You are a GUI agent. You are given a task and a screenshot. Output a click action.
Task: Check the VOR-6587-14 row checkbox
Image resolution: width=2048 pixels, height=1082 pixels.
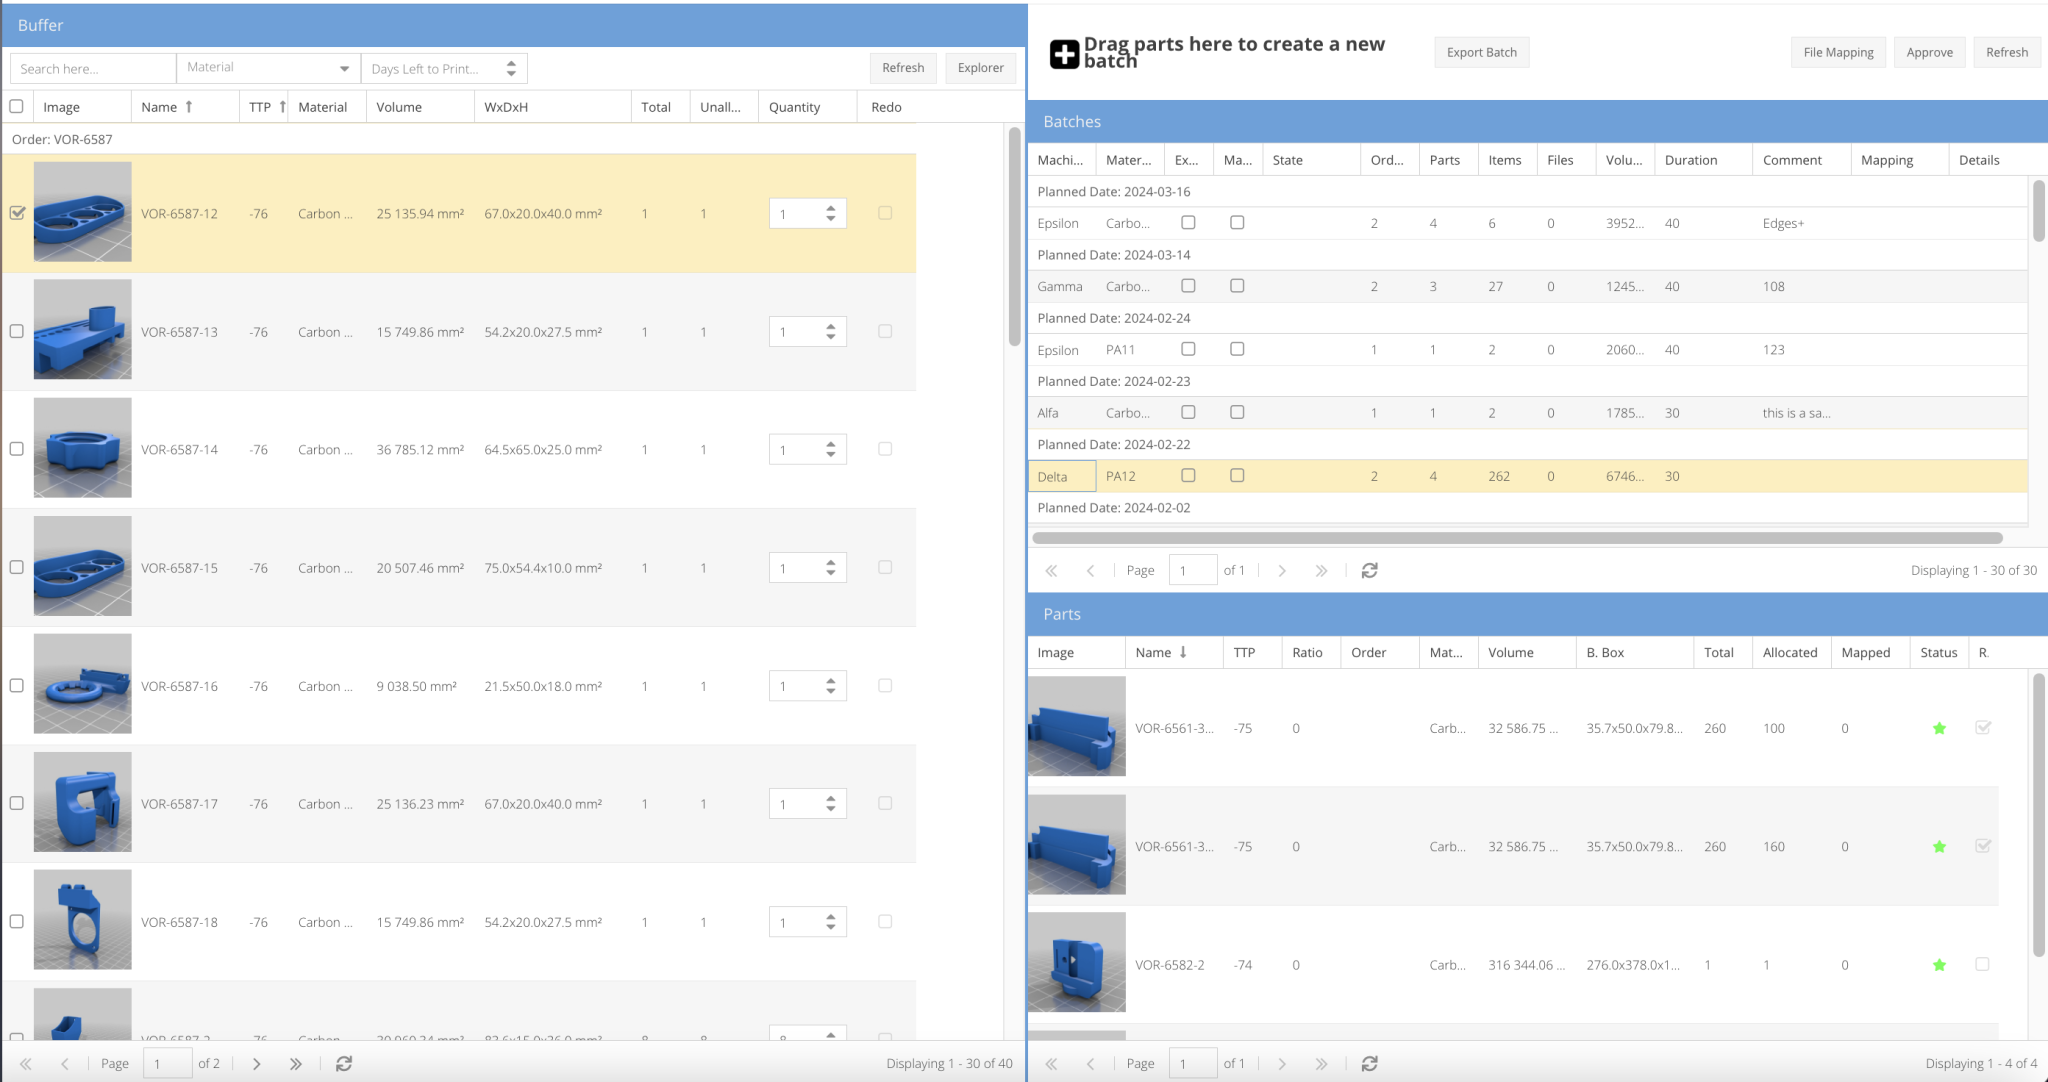[17, 449]
